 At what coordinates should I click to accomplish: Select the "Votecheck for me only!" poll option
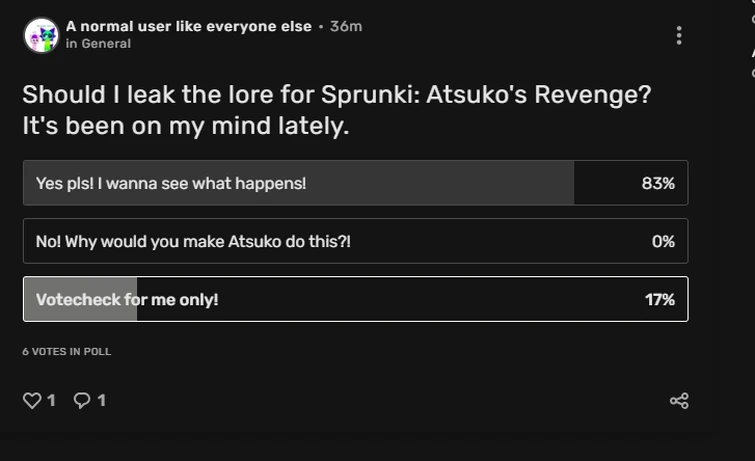(x=127, y=299)
